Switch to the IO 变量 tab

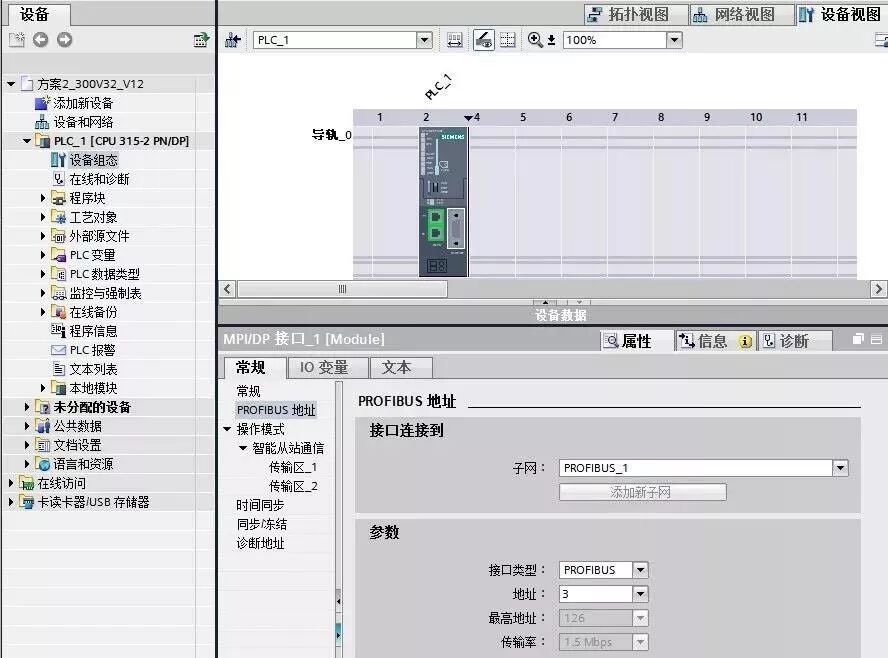pyautogui.click(x=326, y=368)
